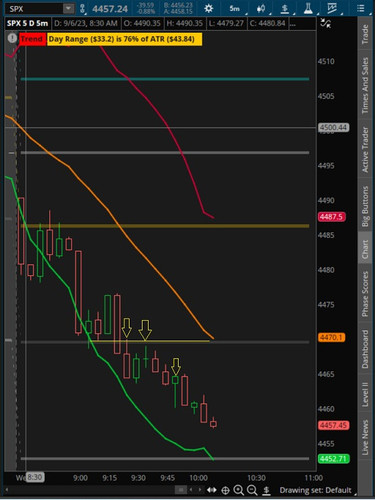The height and width of the screenshot is (500, 375).
Task: Open the Active Trader side tab
Action: click(365, 150)
